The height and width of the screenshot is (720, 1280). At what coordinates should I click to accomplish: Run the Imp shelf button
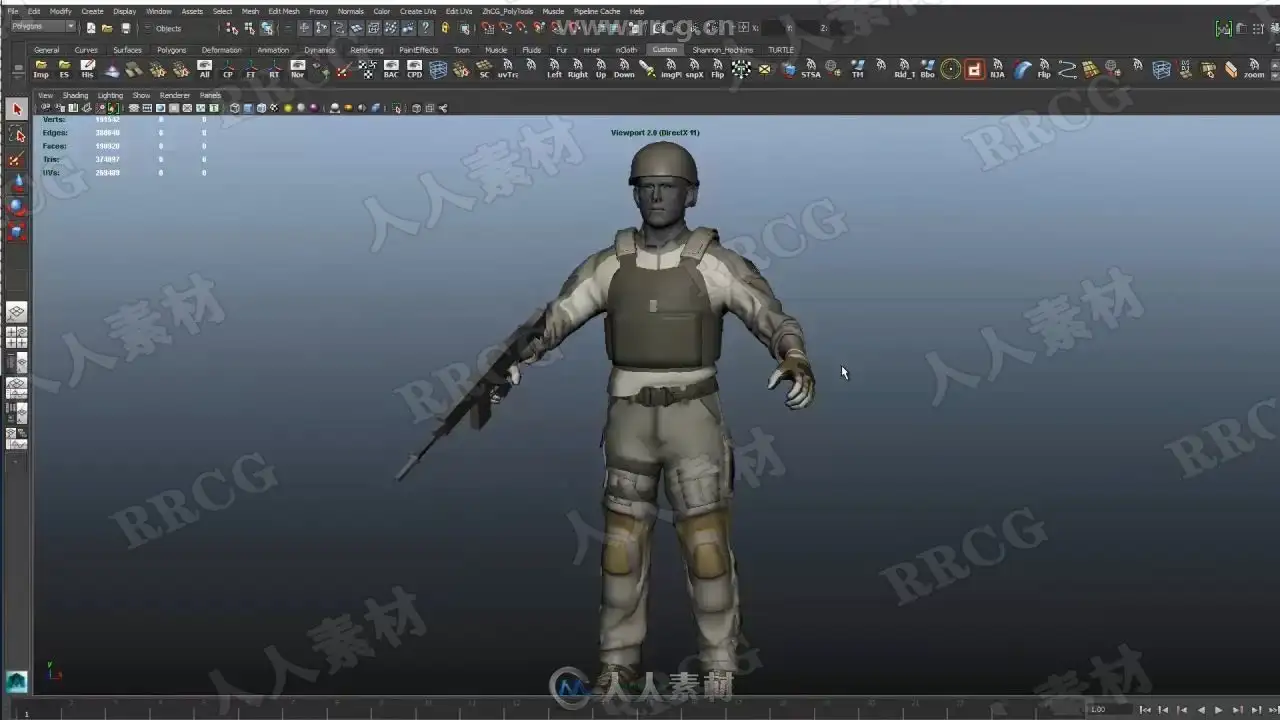(41, 69)
